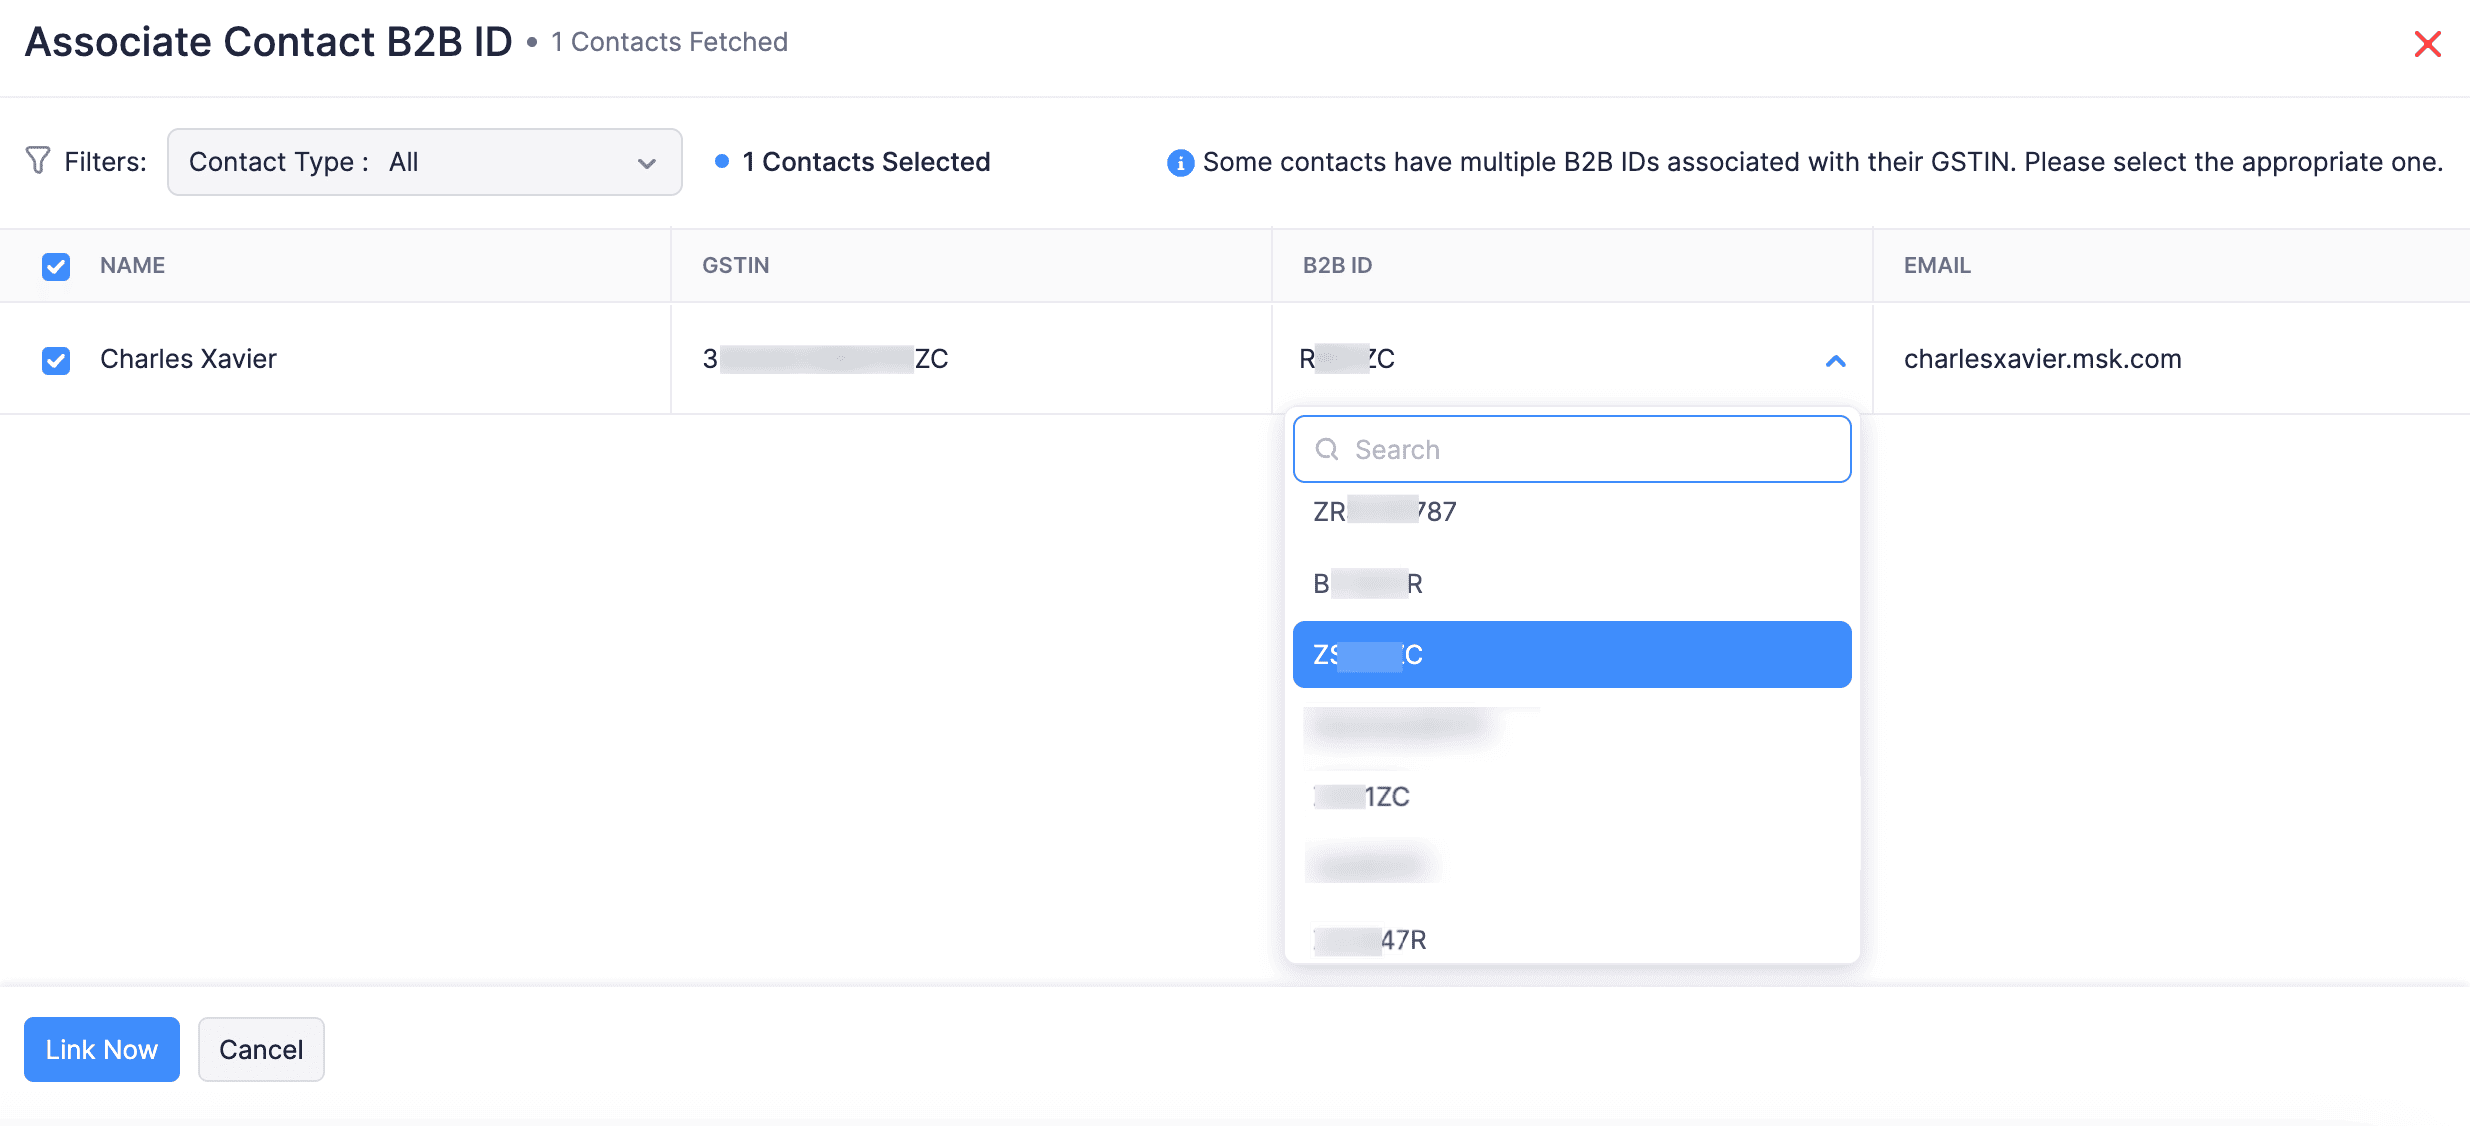
Task: Close the Associate Contact B2B ID dialog
Action: (x=2428, y=43)
